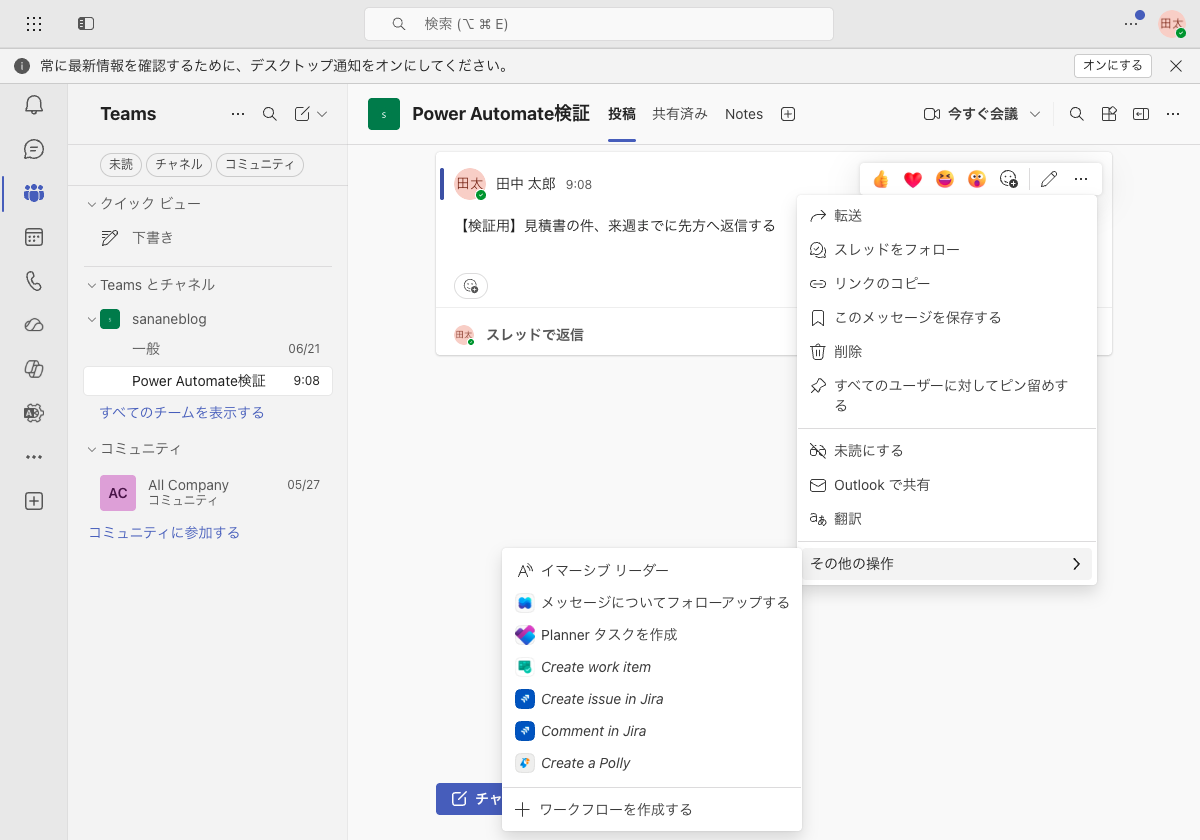The image size is (1200, 840).
Task: Open Calls phone icon in left rail
Action: (x=34, y=281)
